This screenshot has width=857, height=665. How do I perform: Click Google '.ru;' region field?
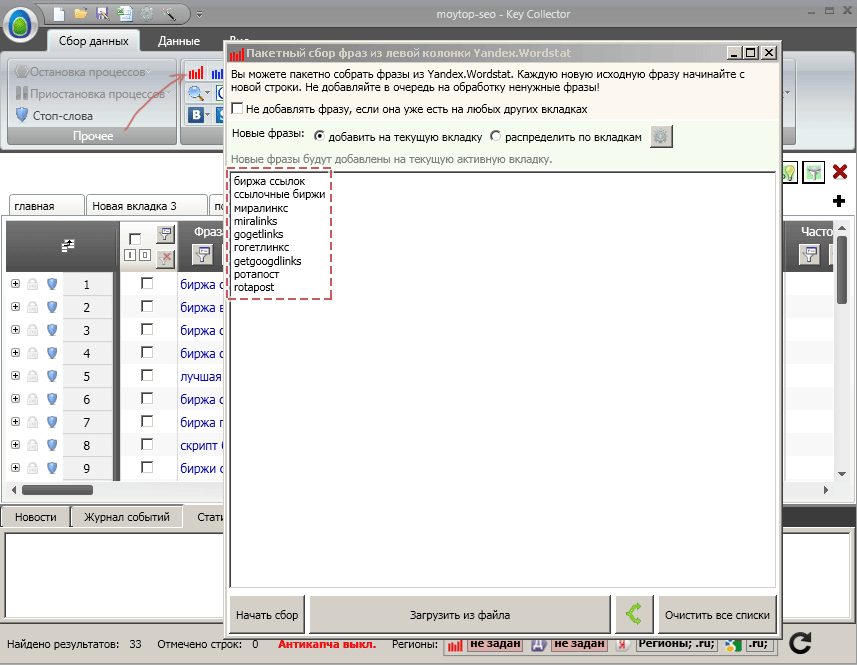click(758, 644)
